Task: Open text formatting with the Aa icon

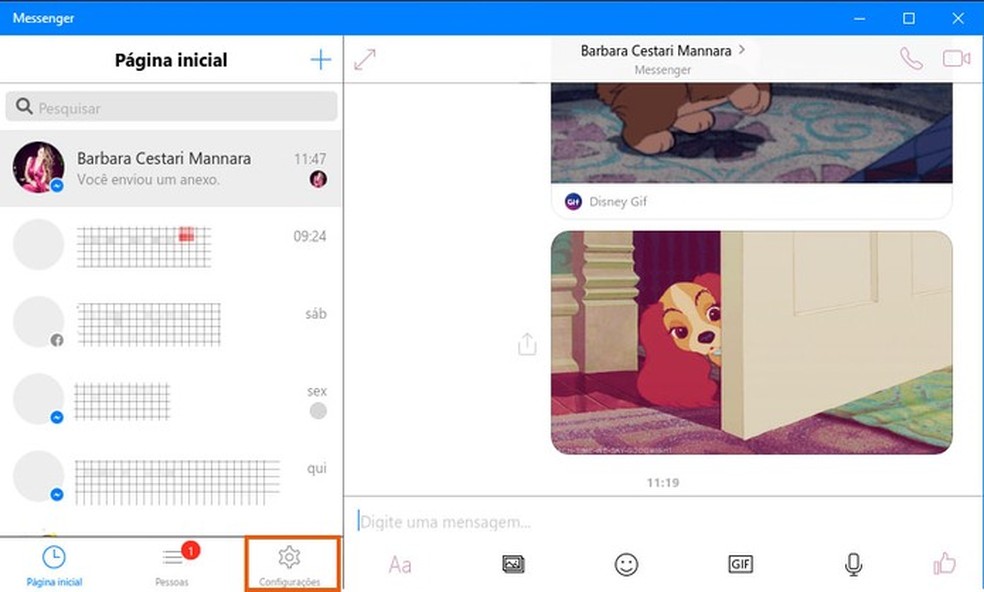Action: coord(399,564)
